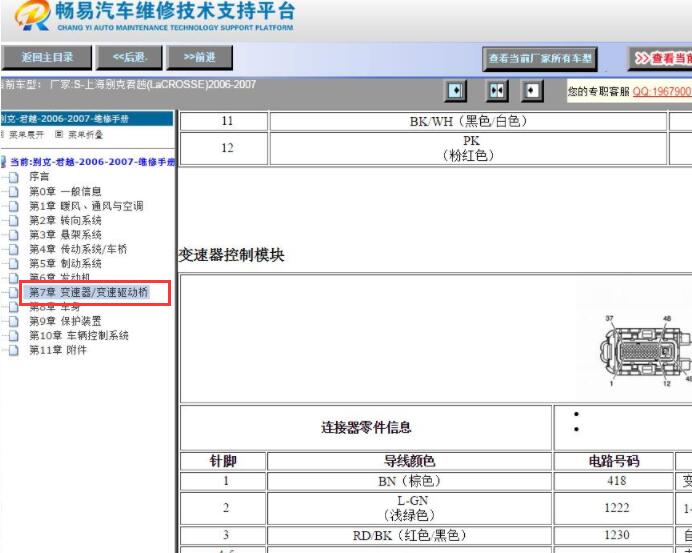This screenshot has width=692, height=553.
Task: Open 第9章 保护装置
Action: click(65, 321)
